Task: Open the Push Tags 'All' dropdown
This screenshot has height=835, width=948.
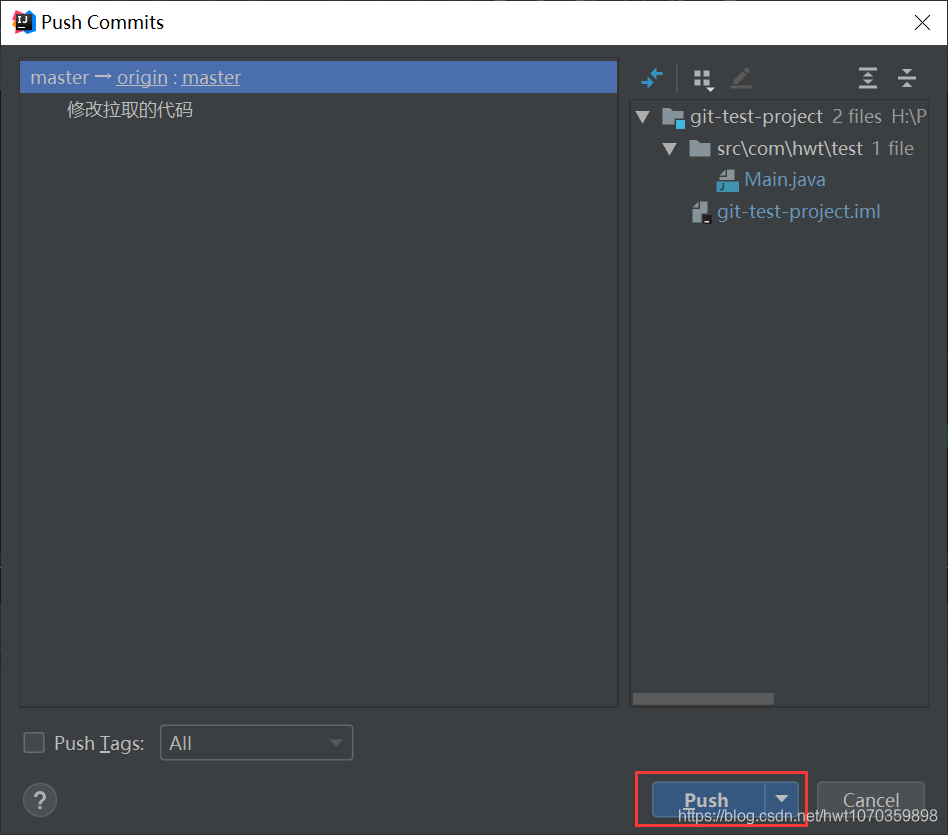Action: 256,742
